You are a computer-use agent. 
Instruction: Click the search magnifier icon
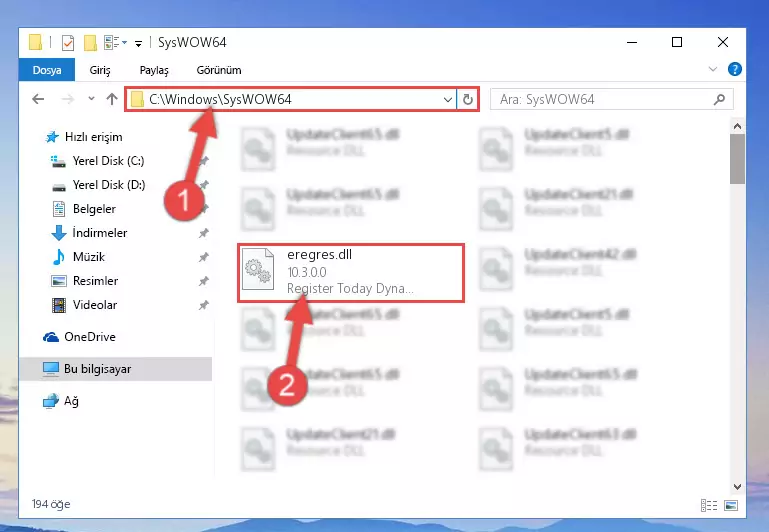coord(719,100)
